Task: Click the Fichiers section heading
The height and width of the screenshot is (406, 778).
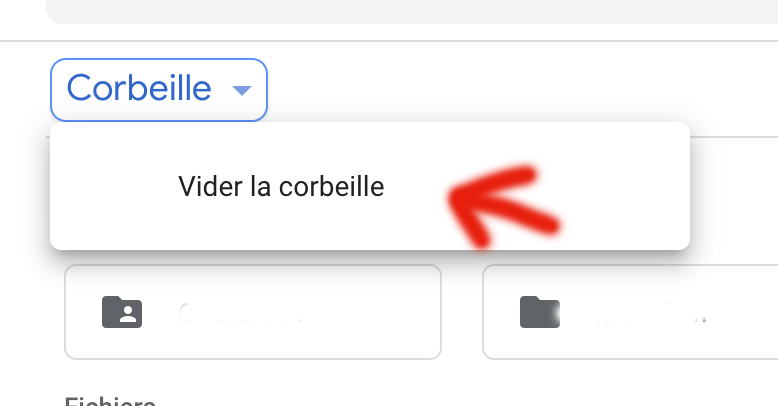Action: pyautogui.click(x=110, y=401)
